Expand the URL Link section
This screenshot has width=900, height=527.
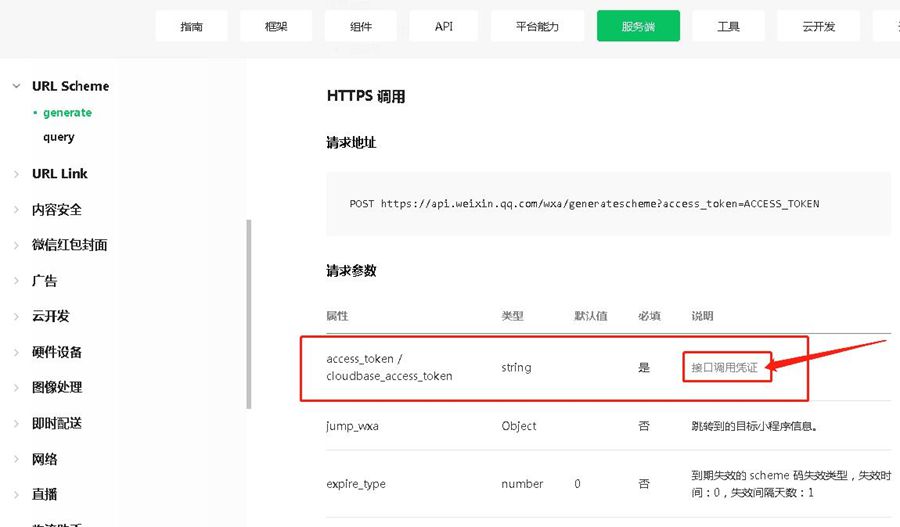click(x=59, y=174)
